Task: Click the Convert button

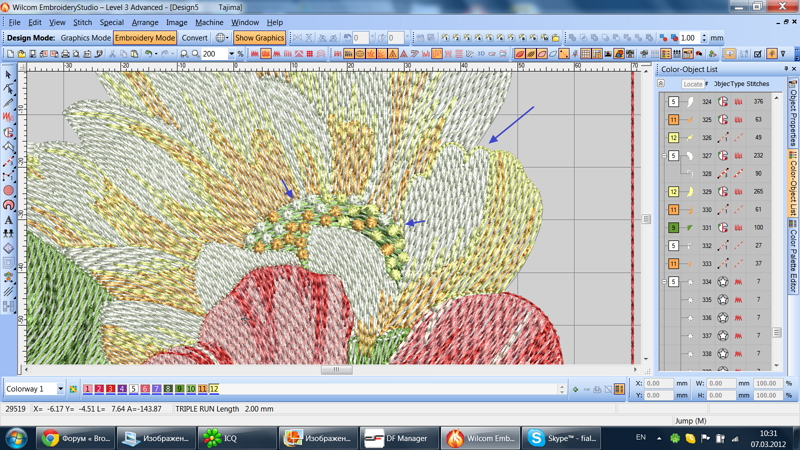Action: click(x=194, y=38)
